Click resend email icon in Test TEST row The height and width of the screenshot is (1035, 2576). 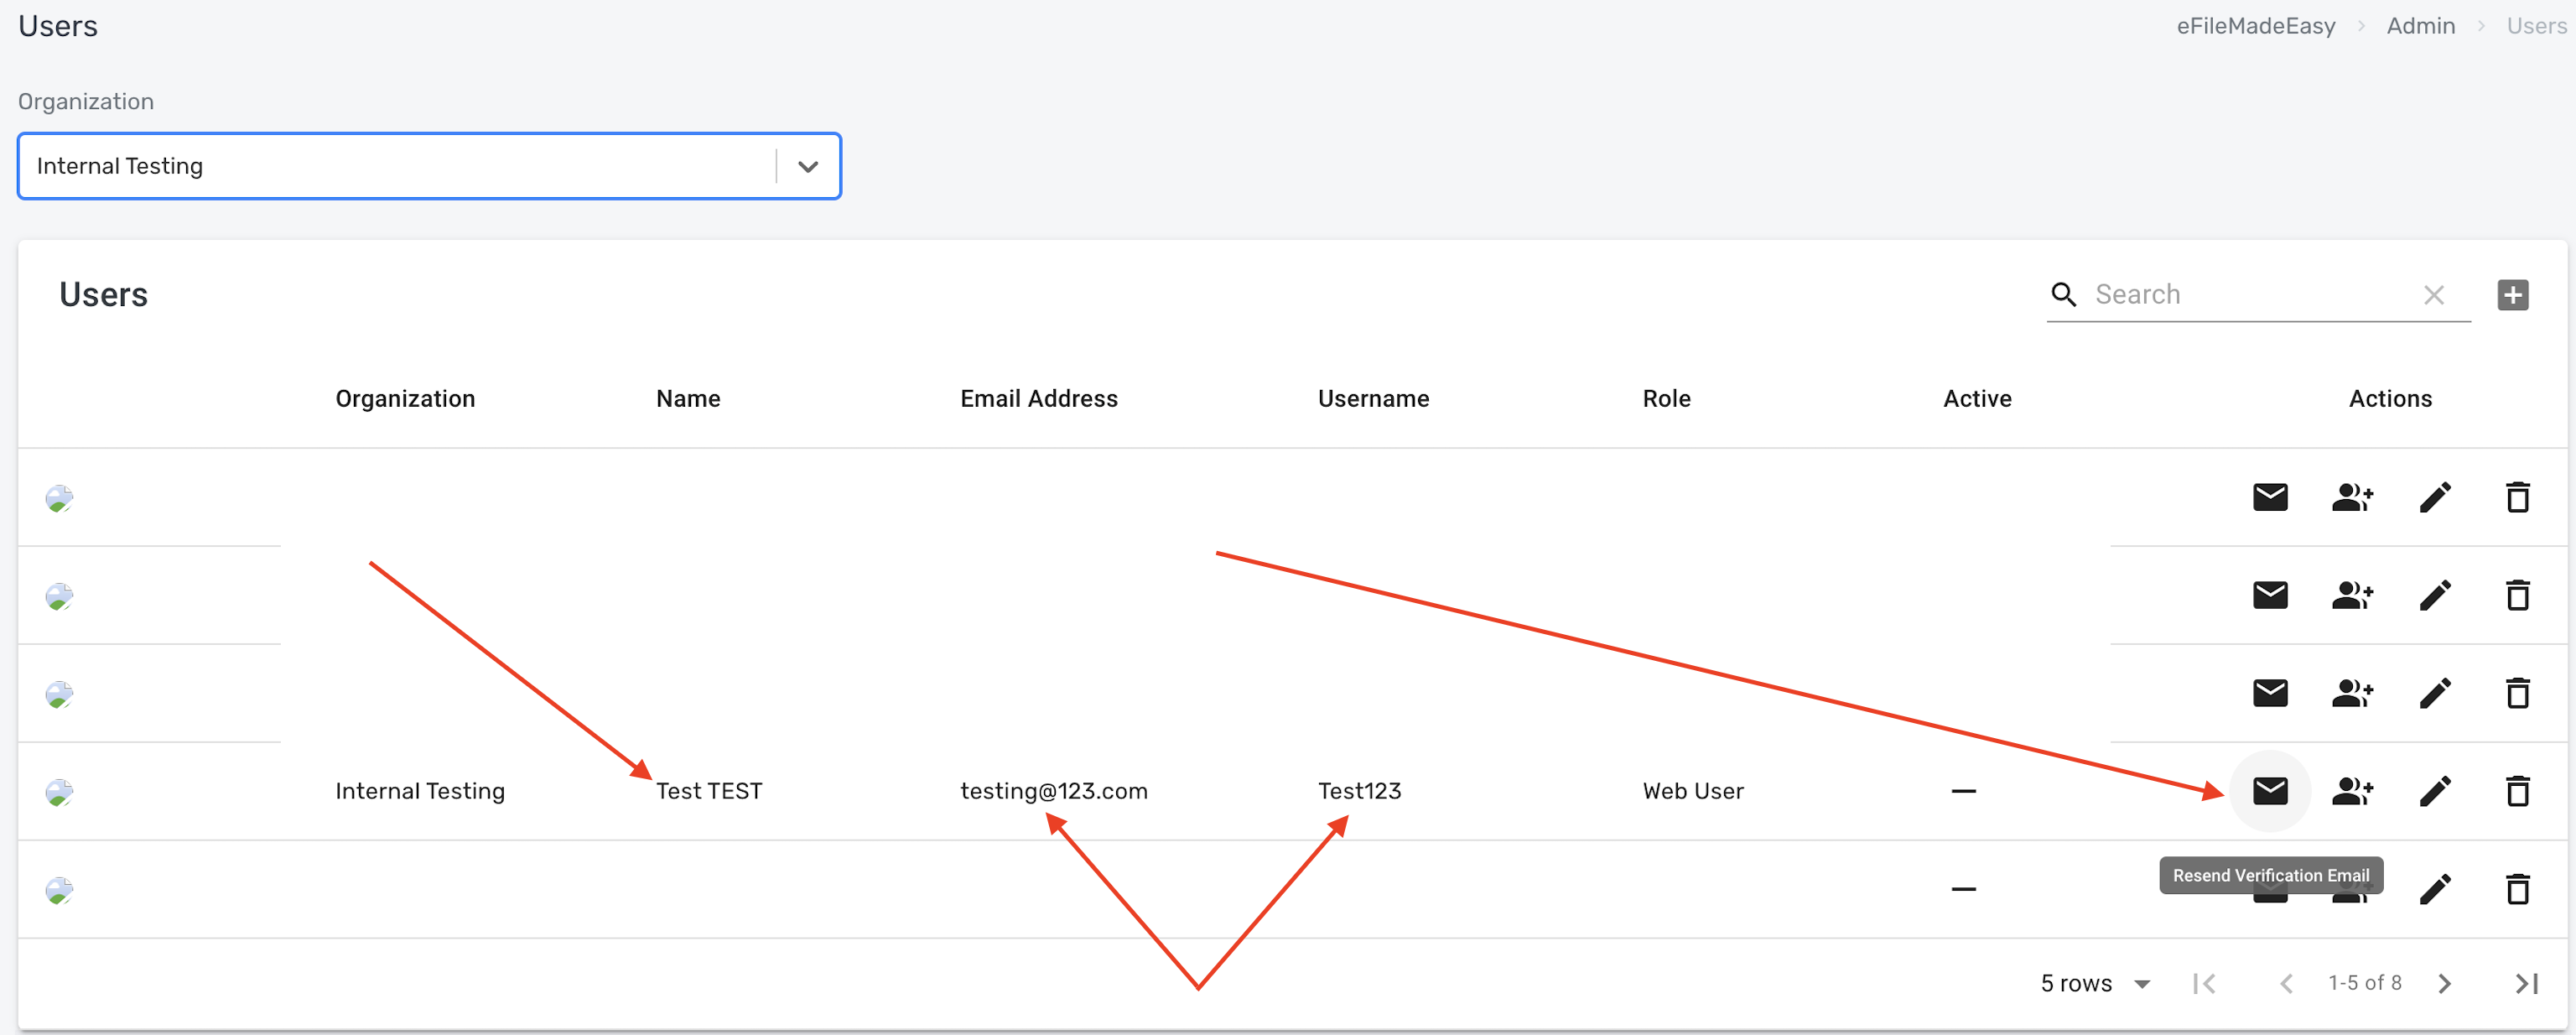tap(2270, 791)
